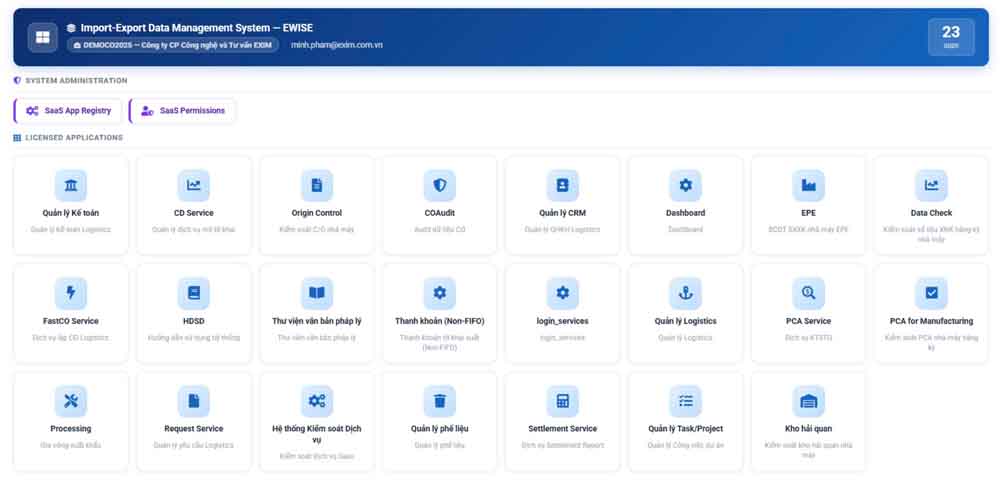Screen dimensions: 1000x496
Task: Click the 'COAudit' title text
Action: coord(439,213)
